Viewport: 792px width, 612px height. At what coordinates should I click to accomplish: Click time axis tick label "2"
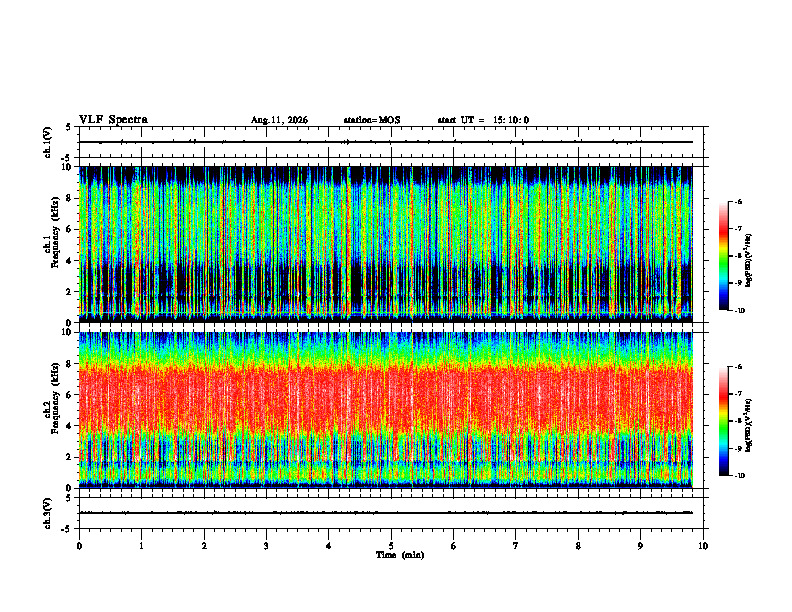click(204, 546)
